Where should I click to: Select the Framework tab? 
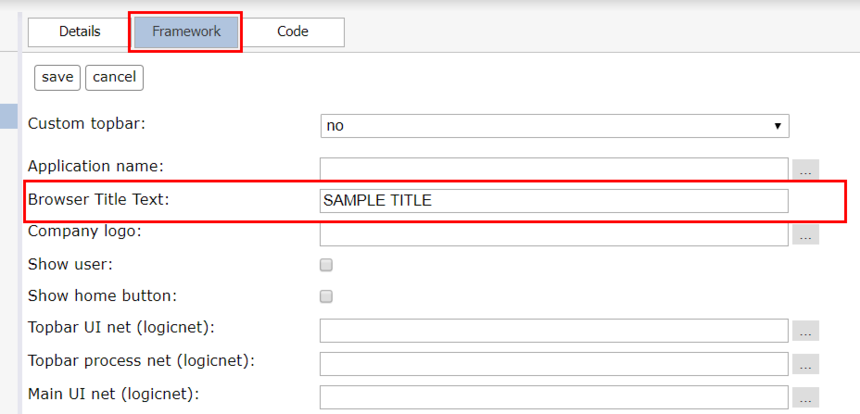pyautogui.click(x=186, y=32)
